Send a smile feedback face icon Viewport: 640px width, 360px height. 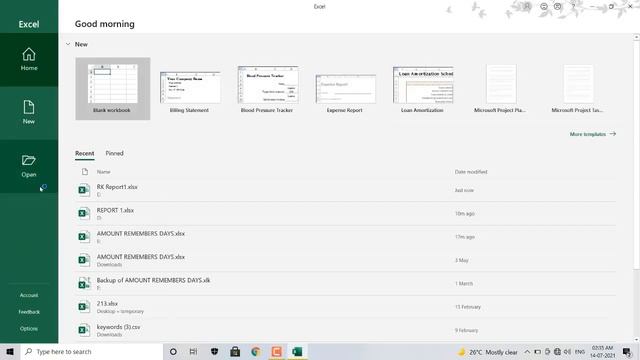[544, 6]
